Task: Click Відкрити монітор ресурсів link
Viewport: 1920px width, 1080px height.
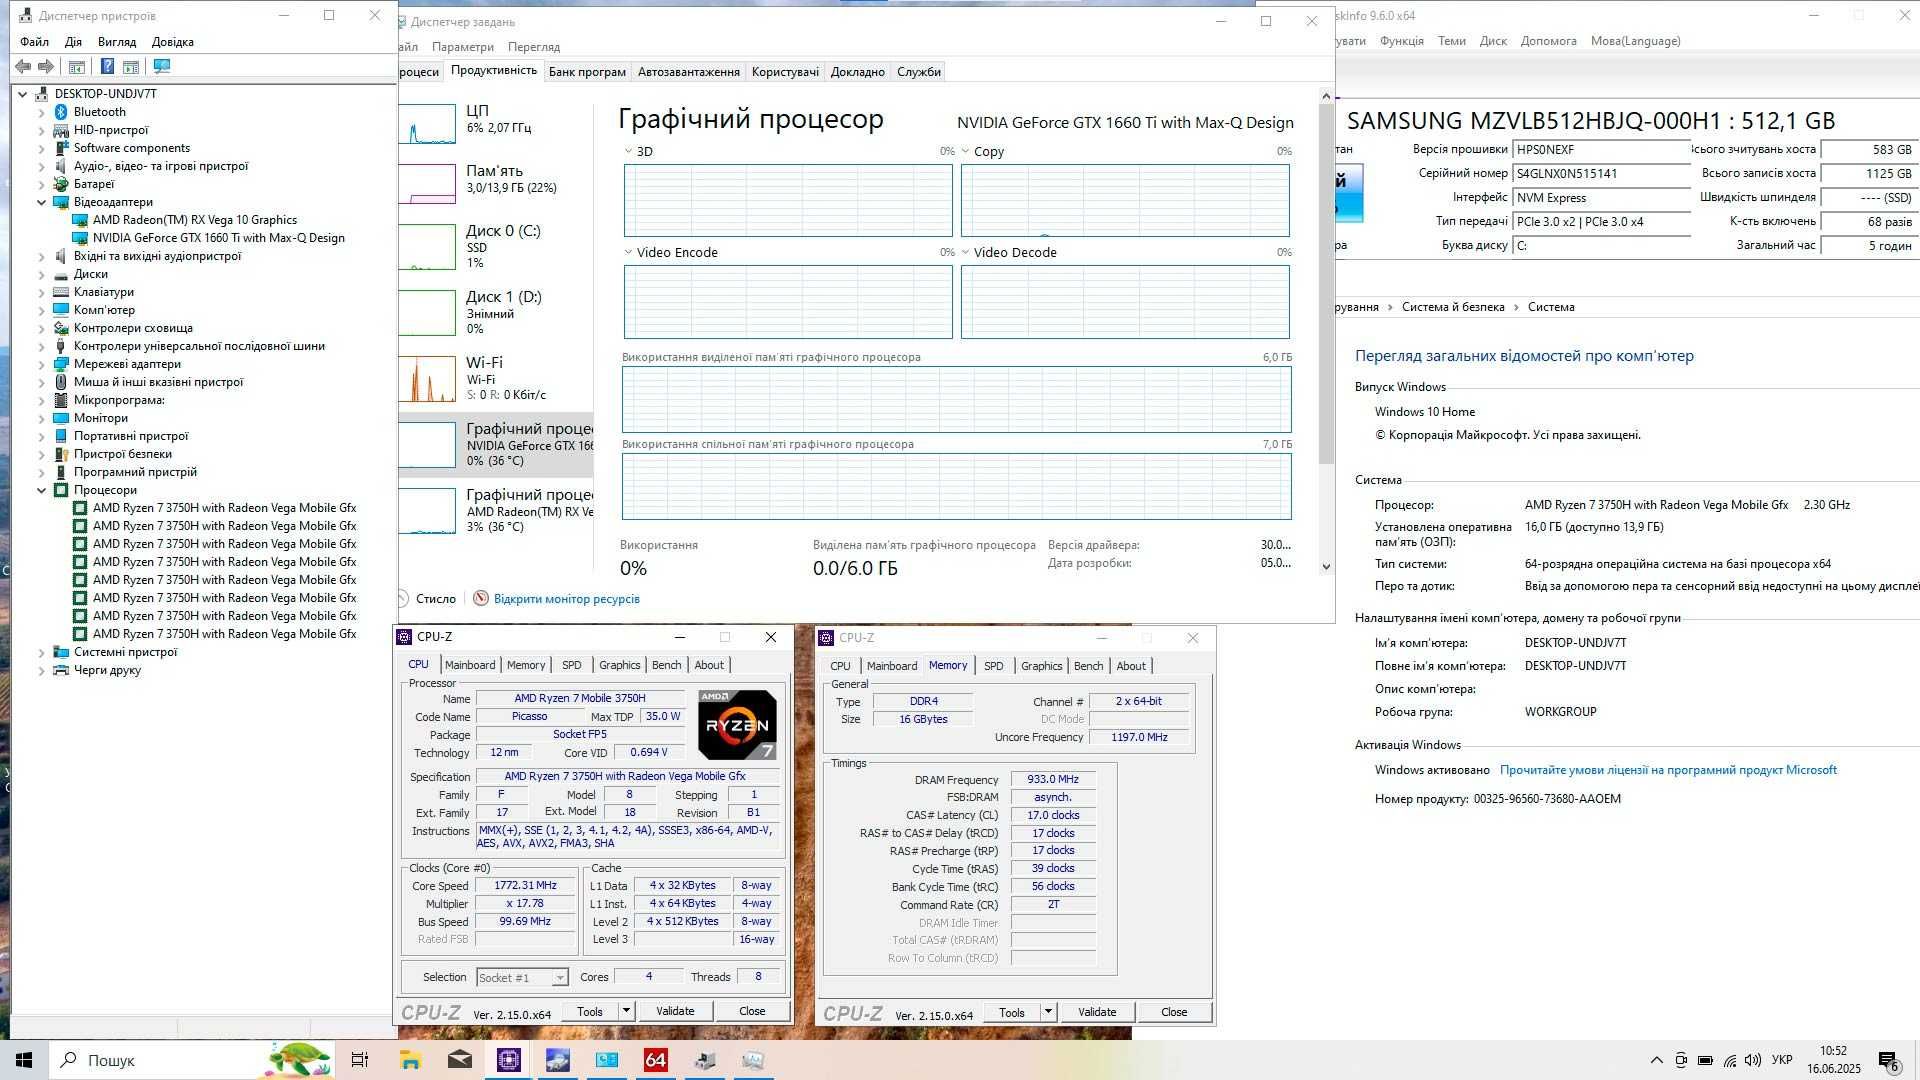Action: pos(566,599)
